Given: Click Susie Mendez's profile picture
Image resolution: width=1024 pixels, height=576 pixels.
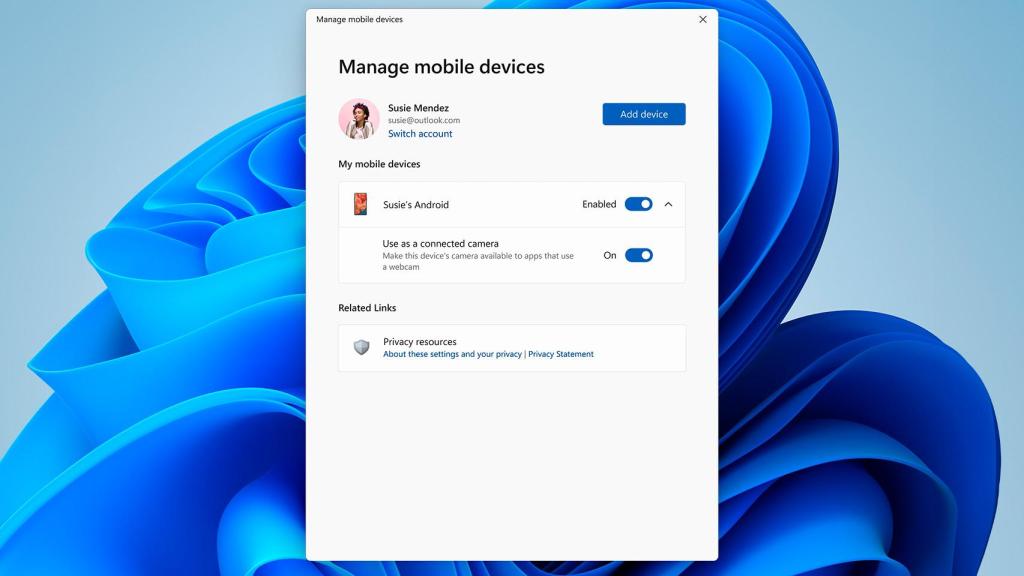Looking at the screenshot, I should click(x=359, y=119).
